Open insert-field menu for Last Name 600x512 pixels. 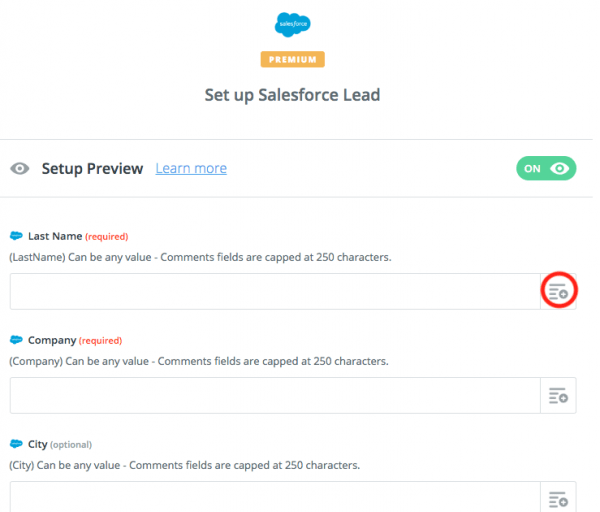558,291
